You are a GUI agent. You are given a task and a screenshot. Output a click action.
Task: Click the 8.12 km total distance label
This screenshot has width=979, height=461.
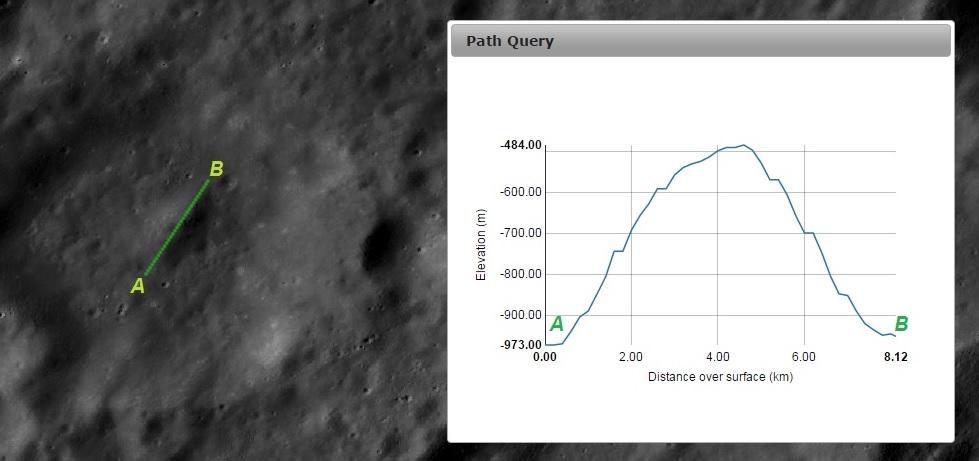click(x=895, y=356)
